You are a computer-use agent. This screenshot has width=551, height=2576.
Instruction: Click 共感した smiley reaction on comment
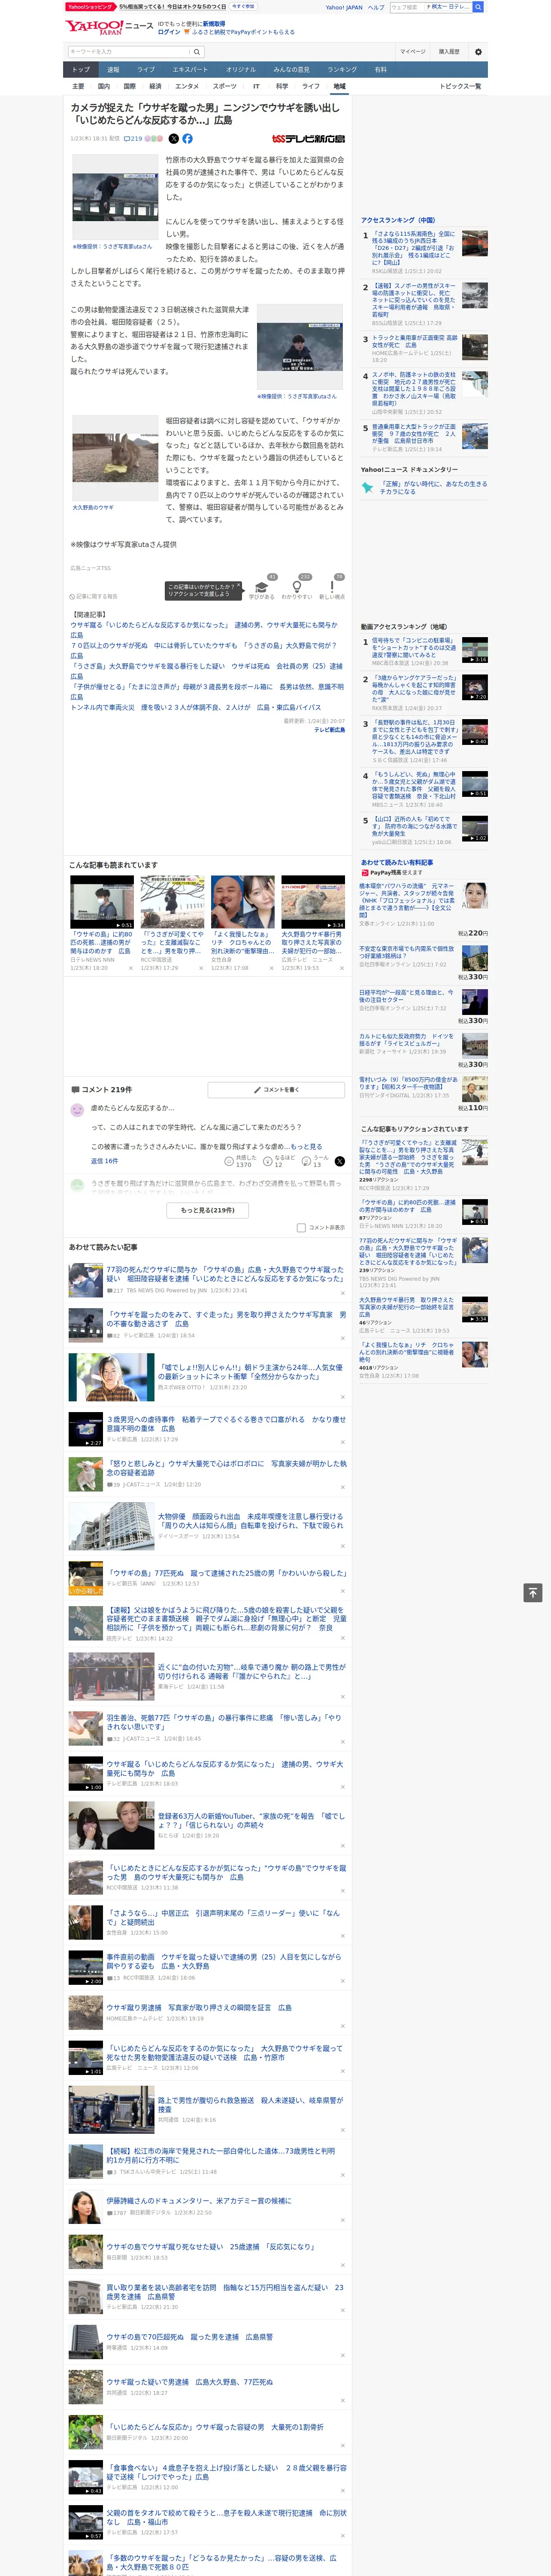tap(229, 1161)
